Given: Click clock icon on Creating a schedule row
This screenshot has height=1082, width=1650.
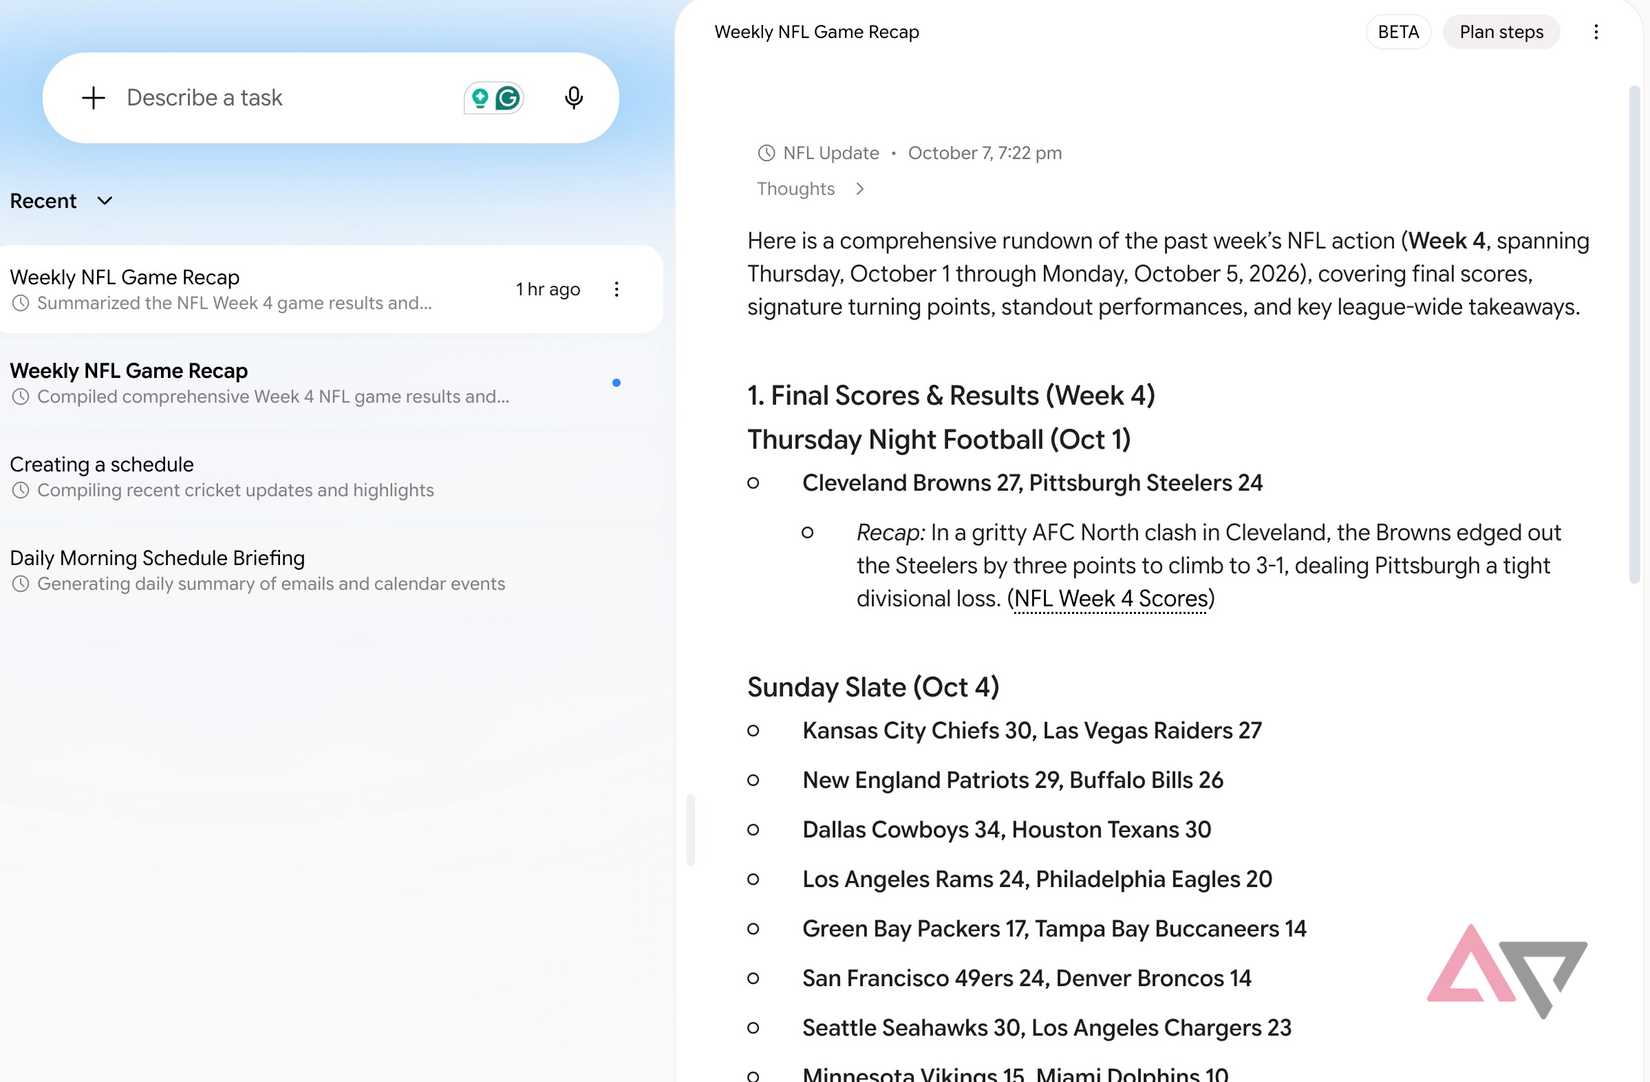Looking at the screenshot, I should tap(20, 490).
